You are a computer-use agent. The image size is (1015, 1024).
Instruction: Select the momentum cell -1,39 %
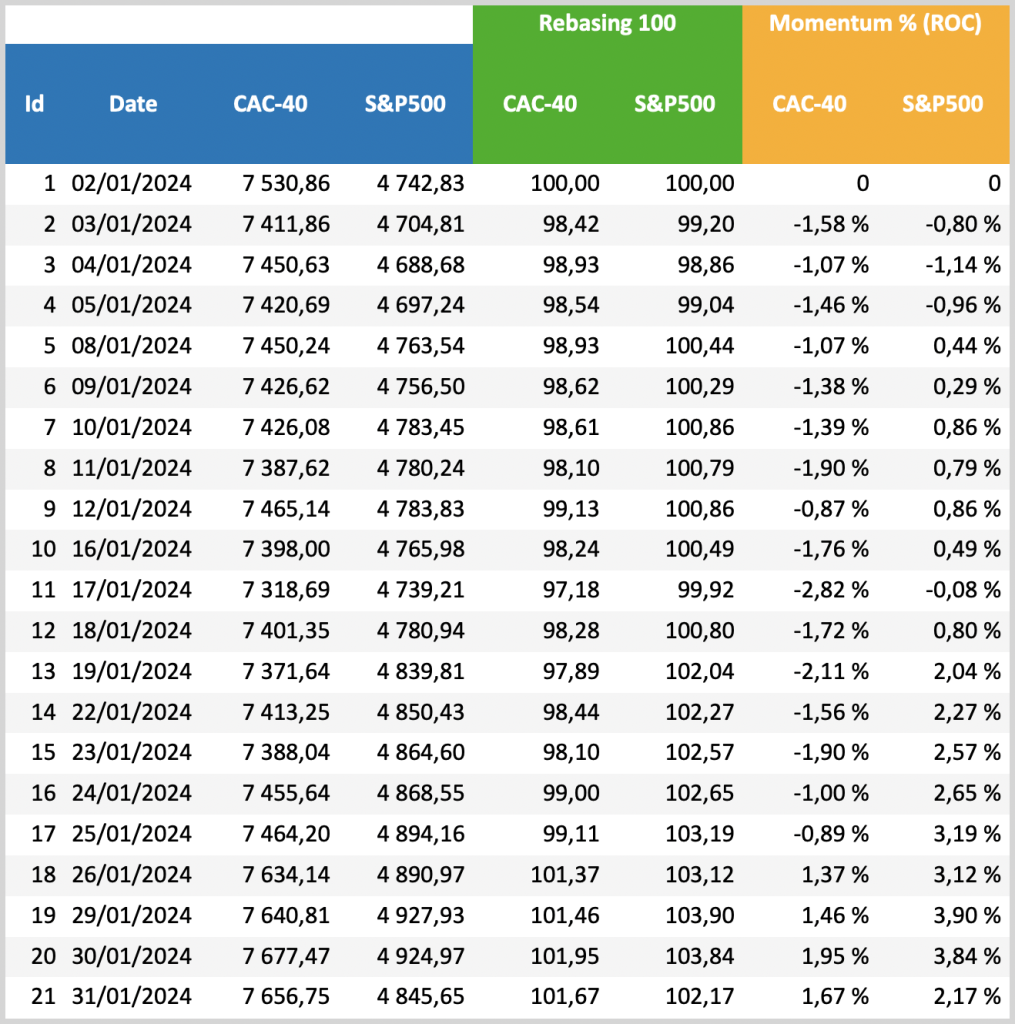[831, 428]
